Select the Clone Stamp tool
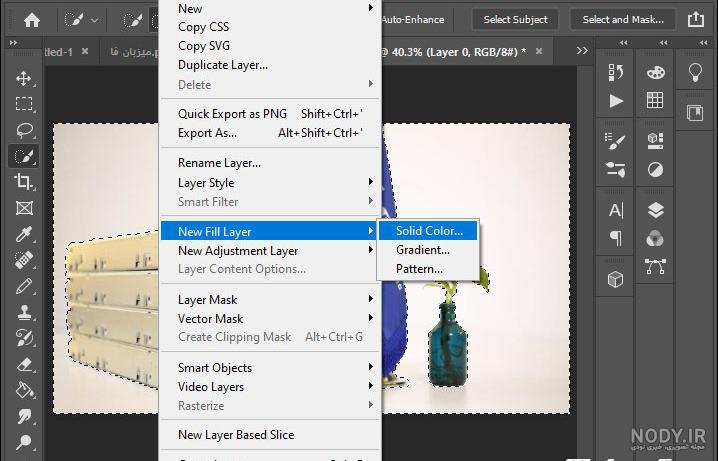 [x=24, y=313]
